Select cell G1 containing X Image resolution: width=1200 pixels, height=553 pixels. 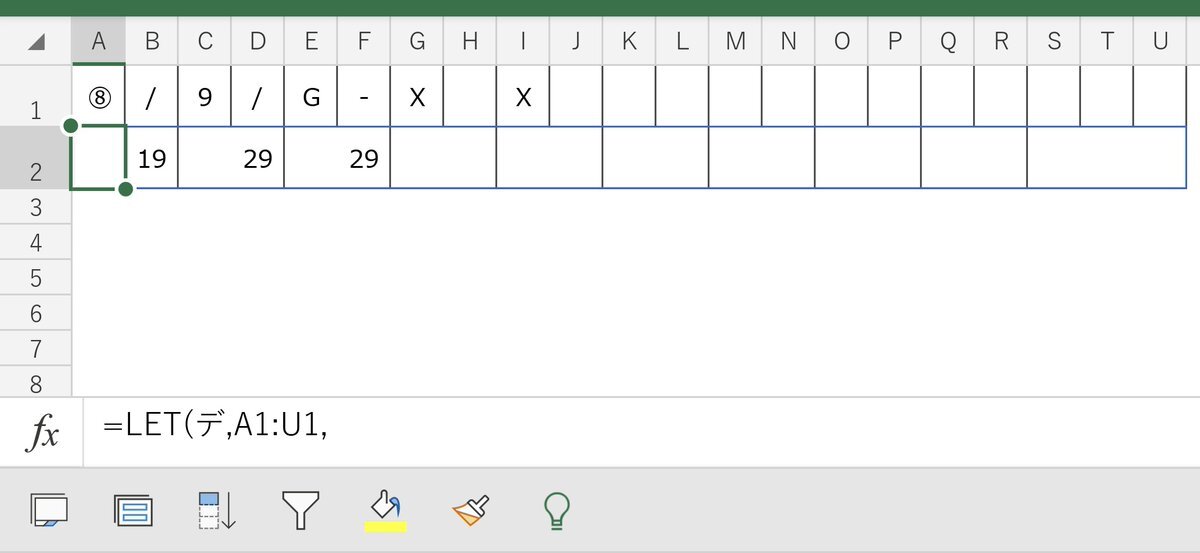coord(417,96)
